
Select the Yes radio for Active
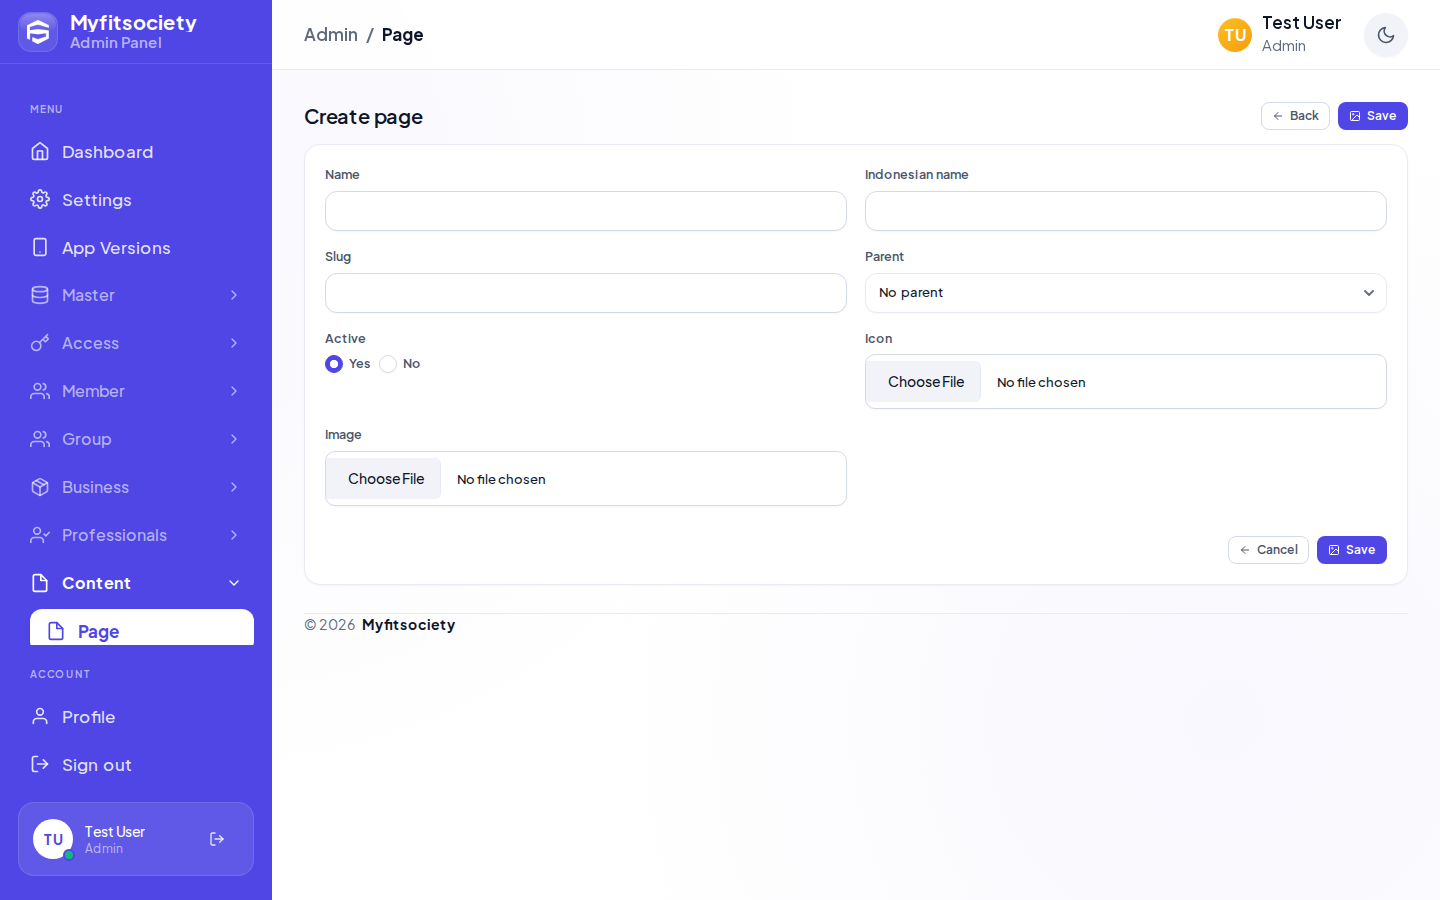point(334,364)
